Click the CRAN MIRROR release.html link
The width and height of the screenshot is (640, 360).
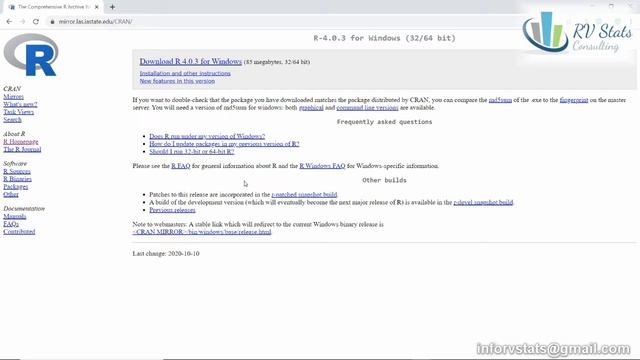click(202, 232)
